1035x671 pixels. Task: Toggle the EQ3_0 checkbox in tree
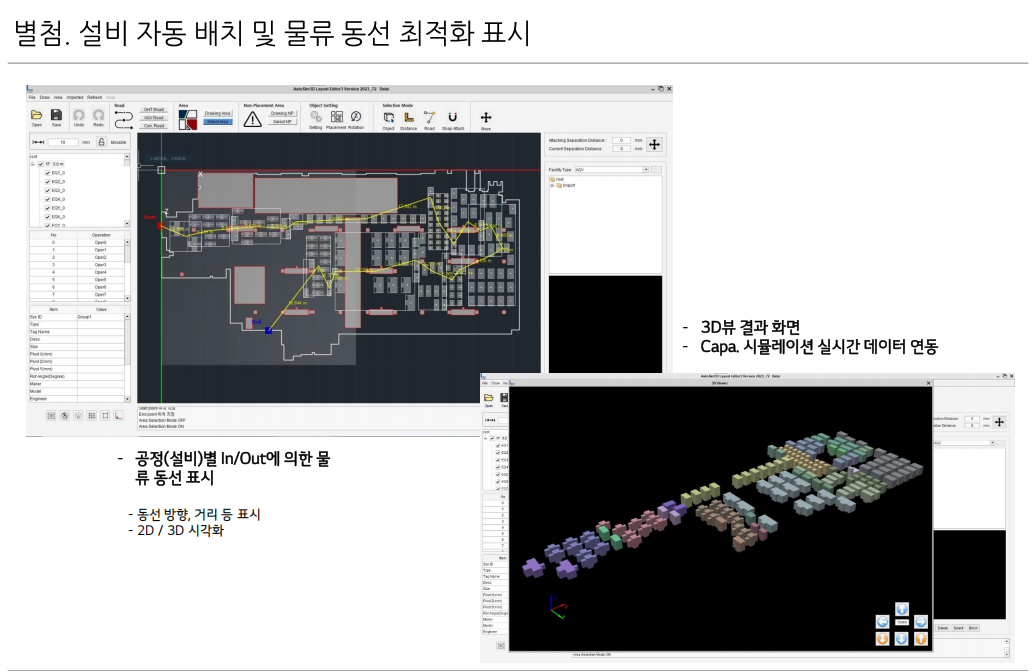pyautogui.click(x=48, y=190)
